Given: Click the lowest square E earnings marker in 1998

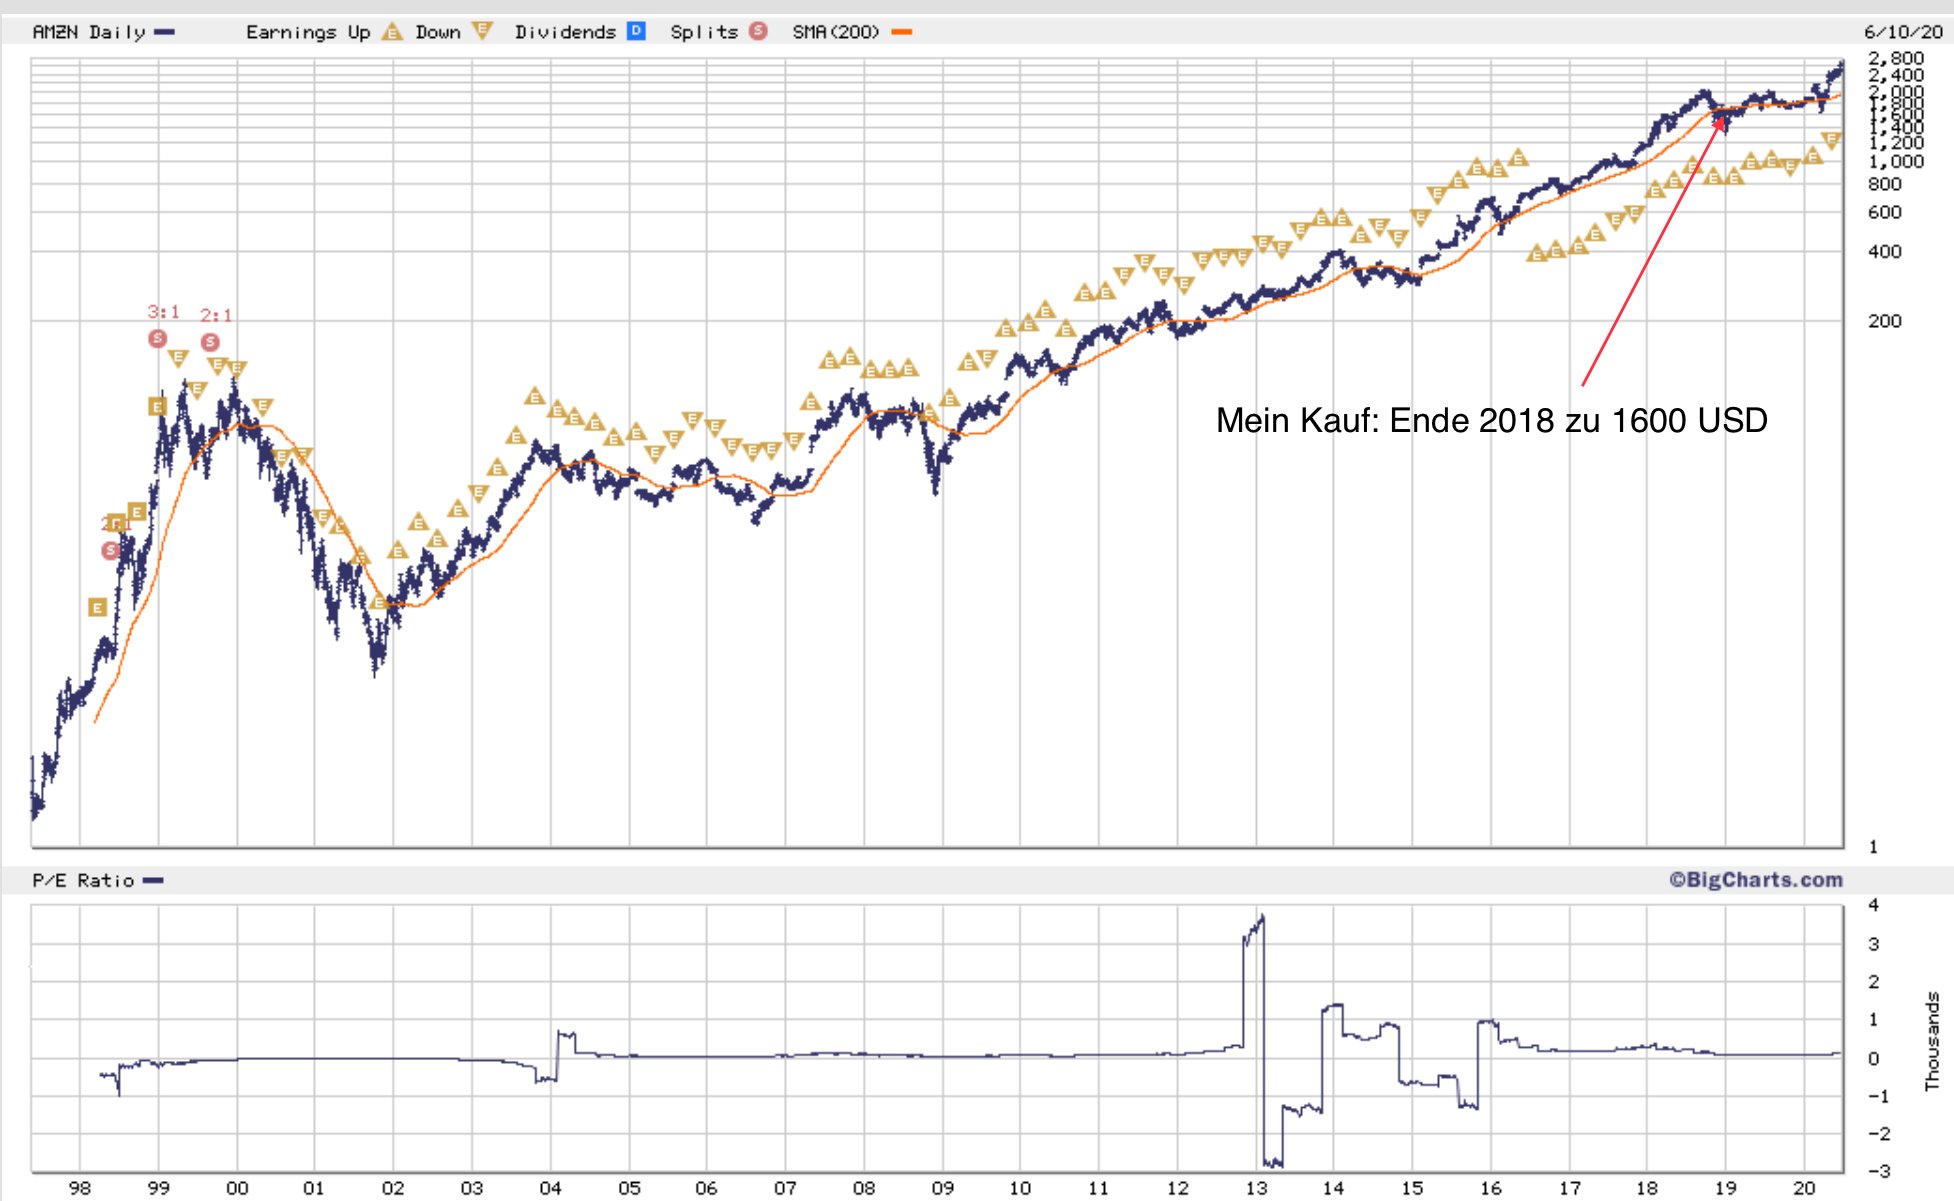Looking at the screenshot, I should [x=97, y=607].
